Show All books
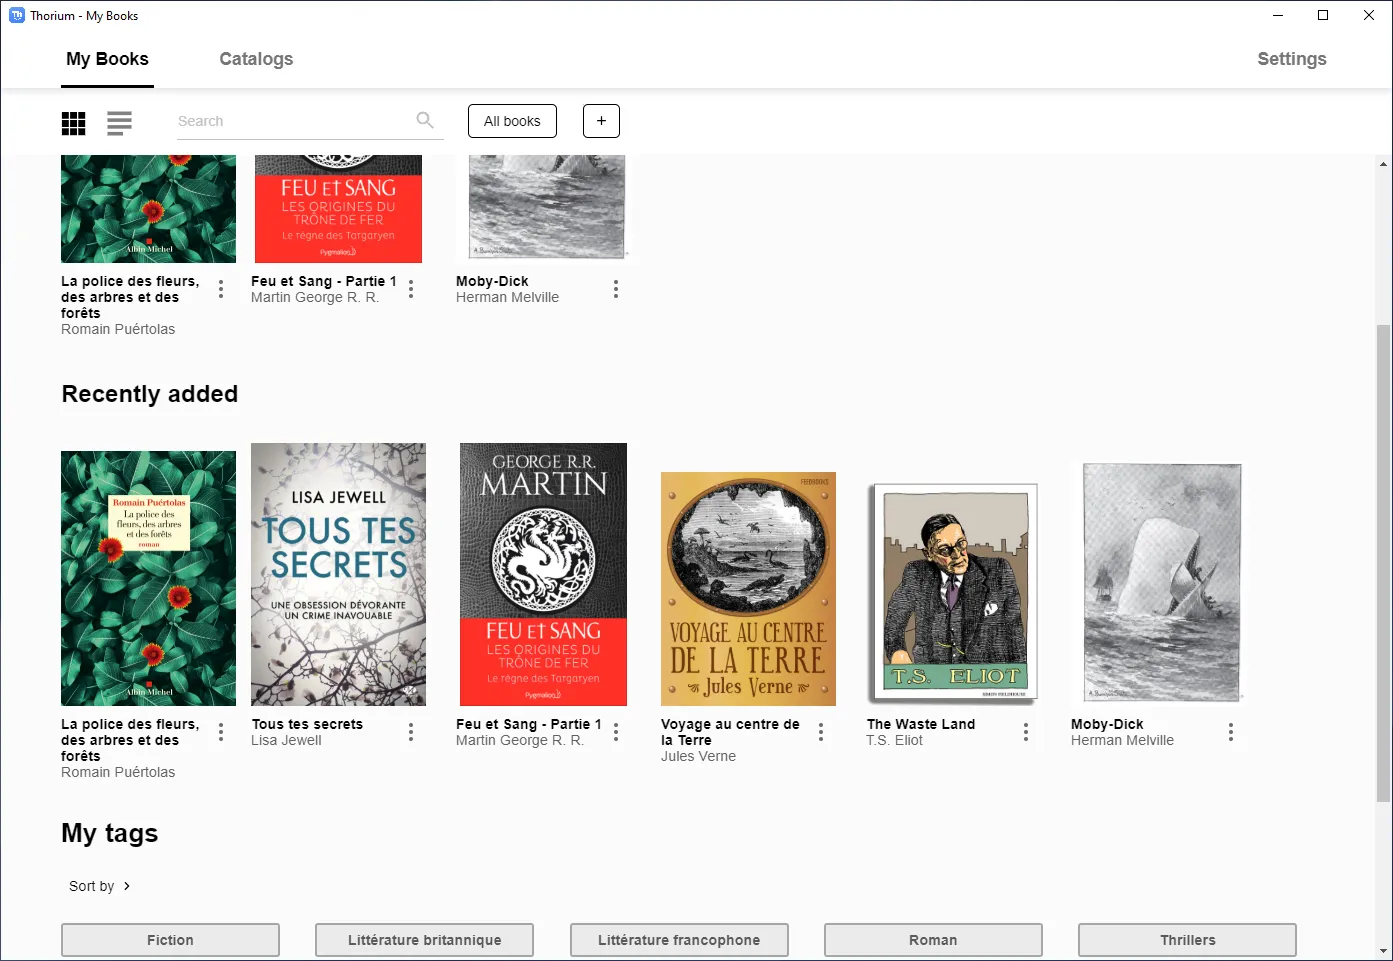Image resolution: width=1393 pixels, height=961 pixels. pyautogui.click(x=512, y=121)
